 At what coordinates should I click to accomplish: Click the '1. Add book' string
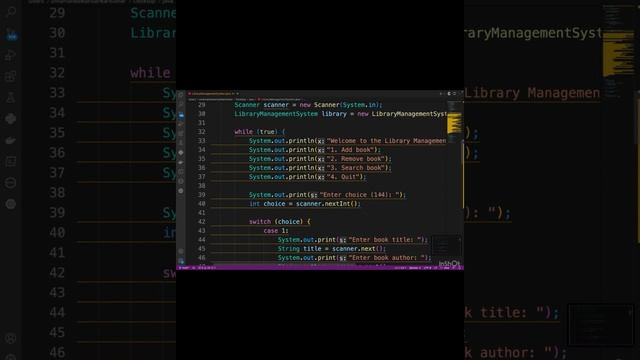click(351, 150)
